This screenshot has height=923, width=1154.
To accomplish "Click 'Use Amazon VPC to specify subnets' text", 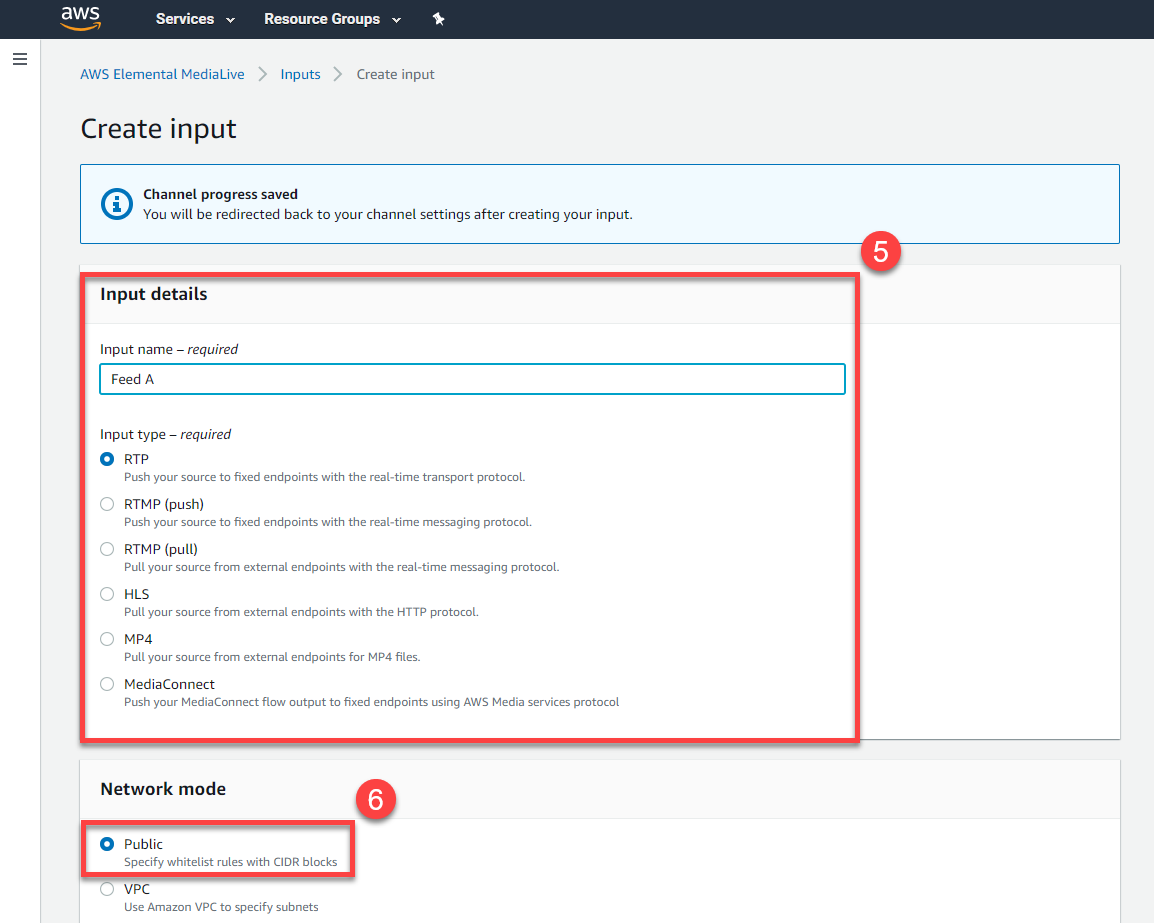I will [222, 907].
